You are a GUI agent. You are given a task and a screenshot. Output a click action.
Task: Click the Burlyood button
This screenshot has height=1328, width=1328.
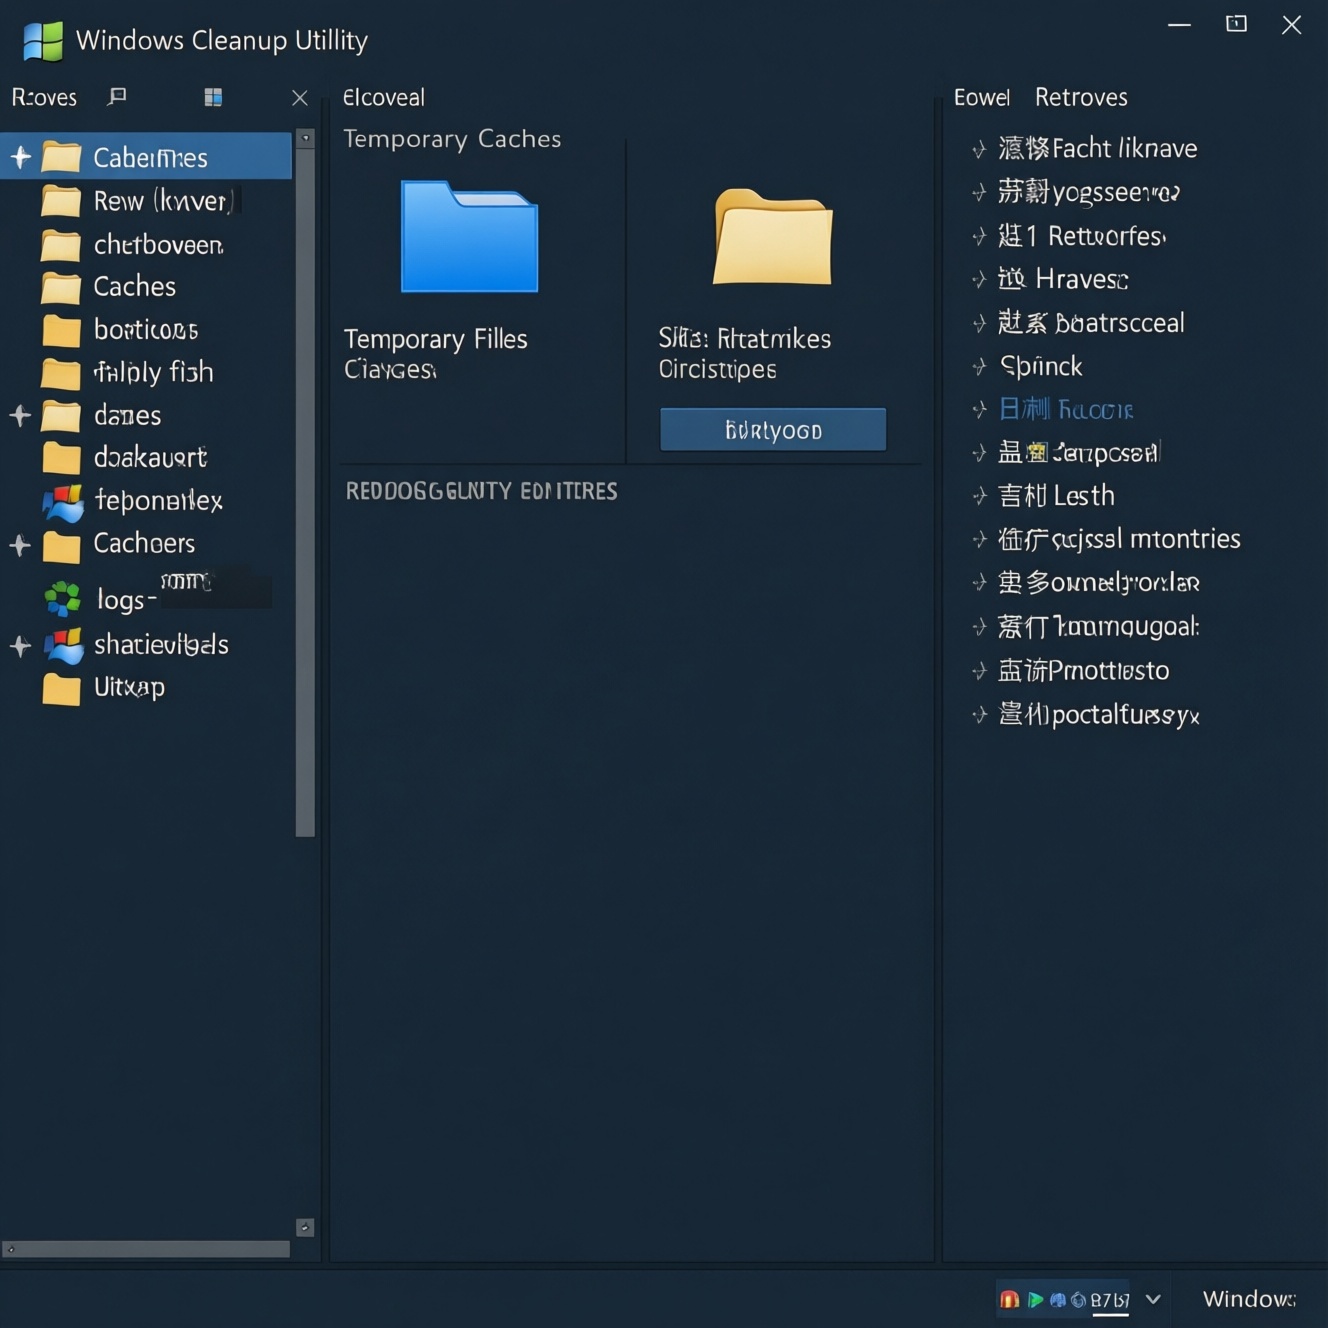pyautogui.click(x=773, y=430)
